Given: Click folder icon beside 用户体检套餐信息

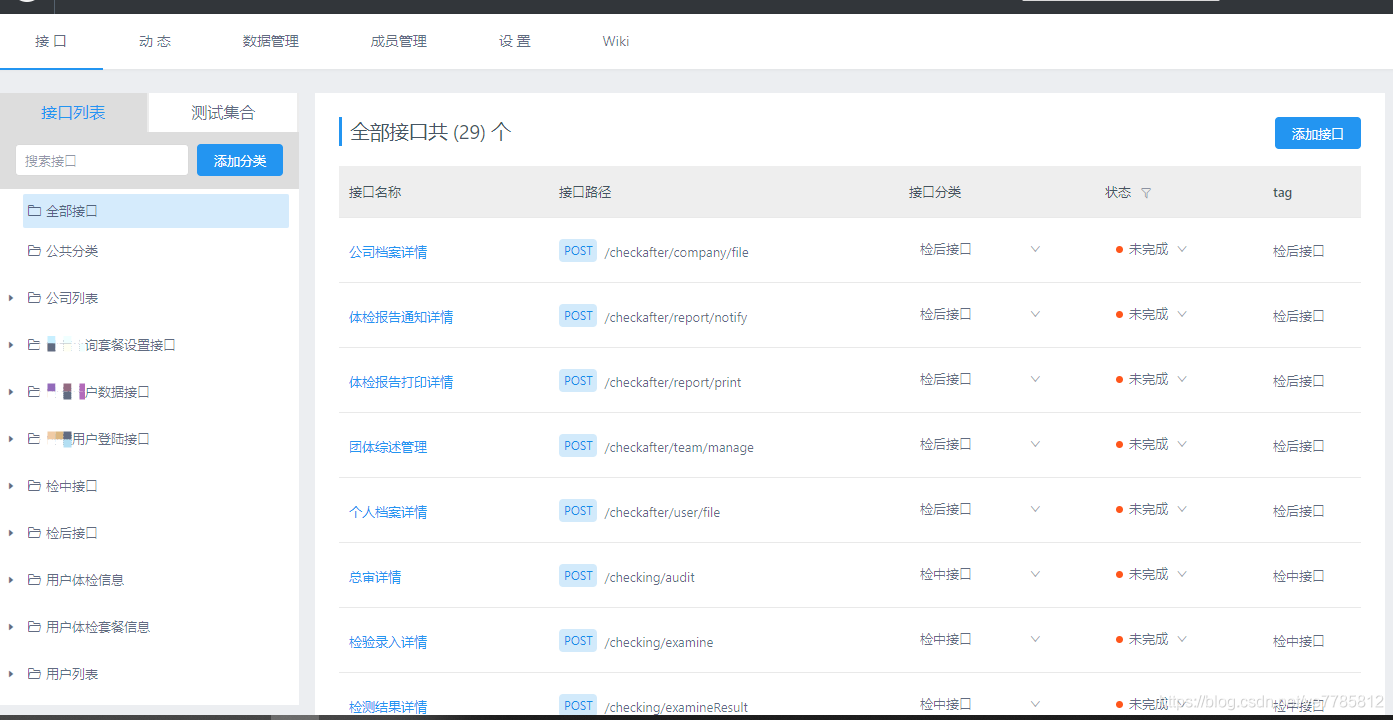Looking at the screenshot, I should tap(35, 627).
